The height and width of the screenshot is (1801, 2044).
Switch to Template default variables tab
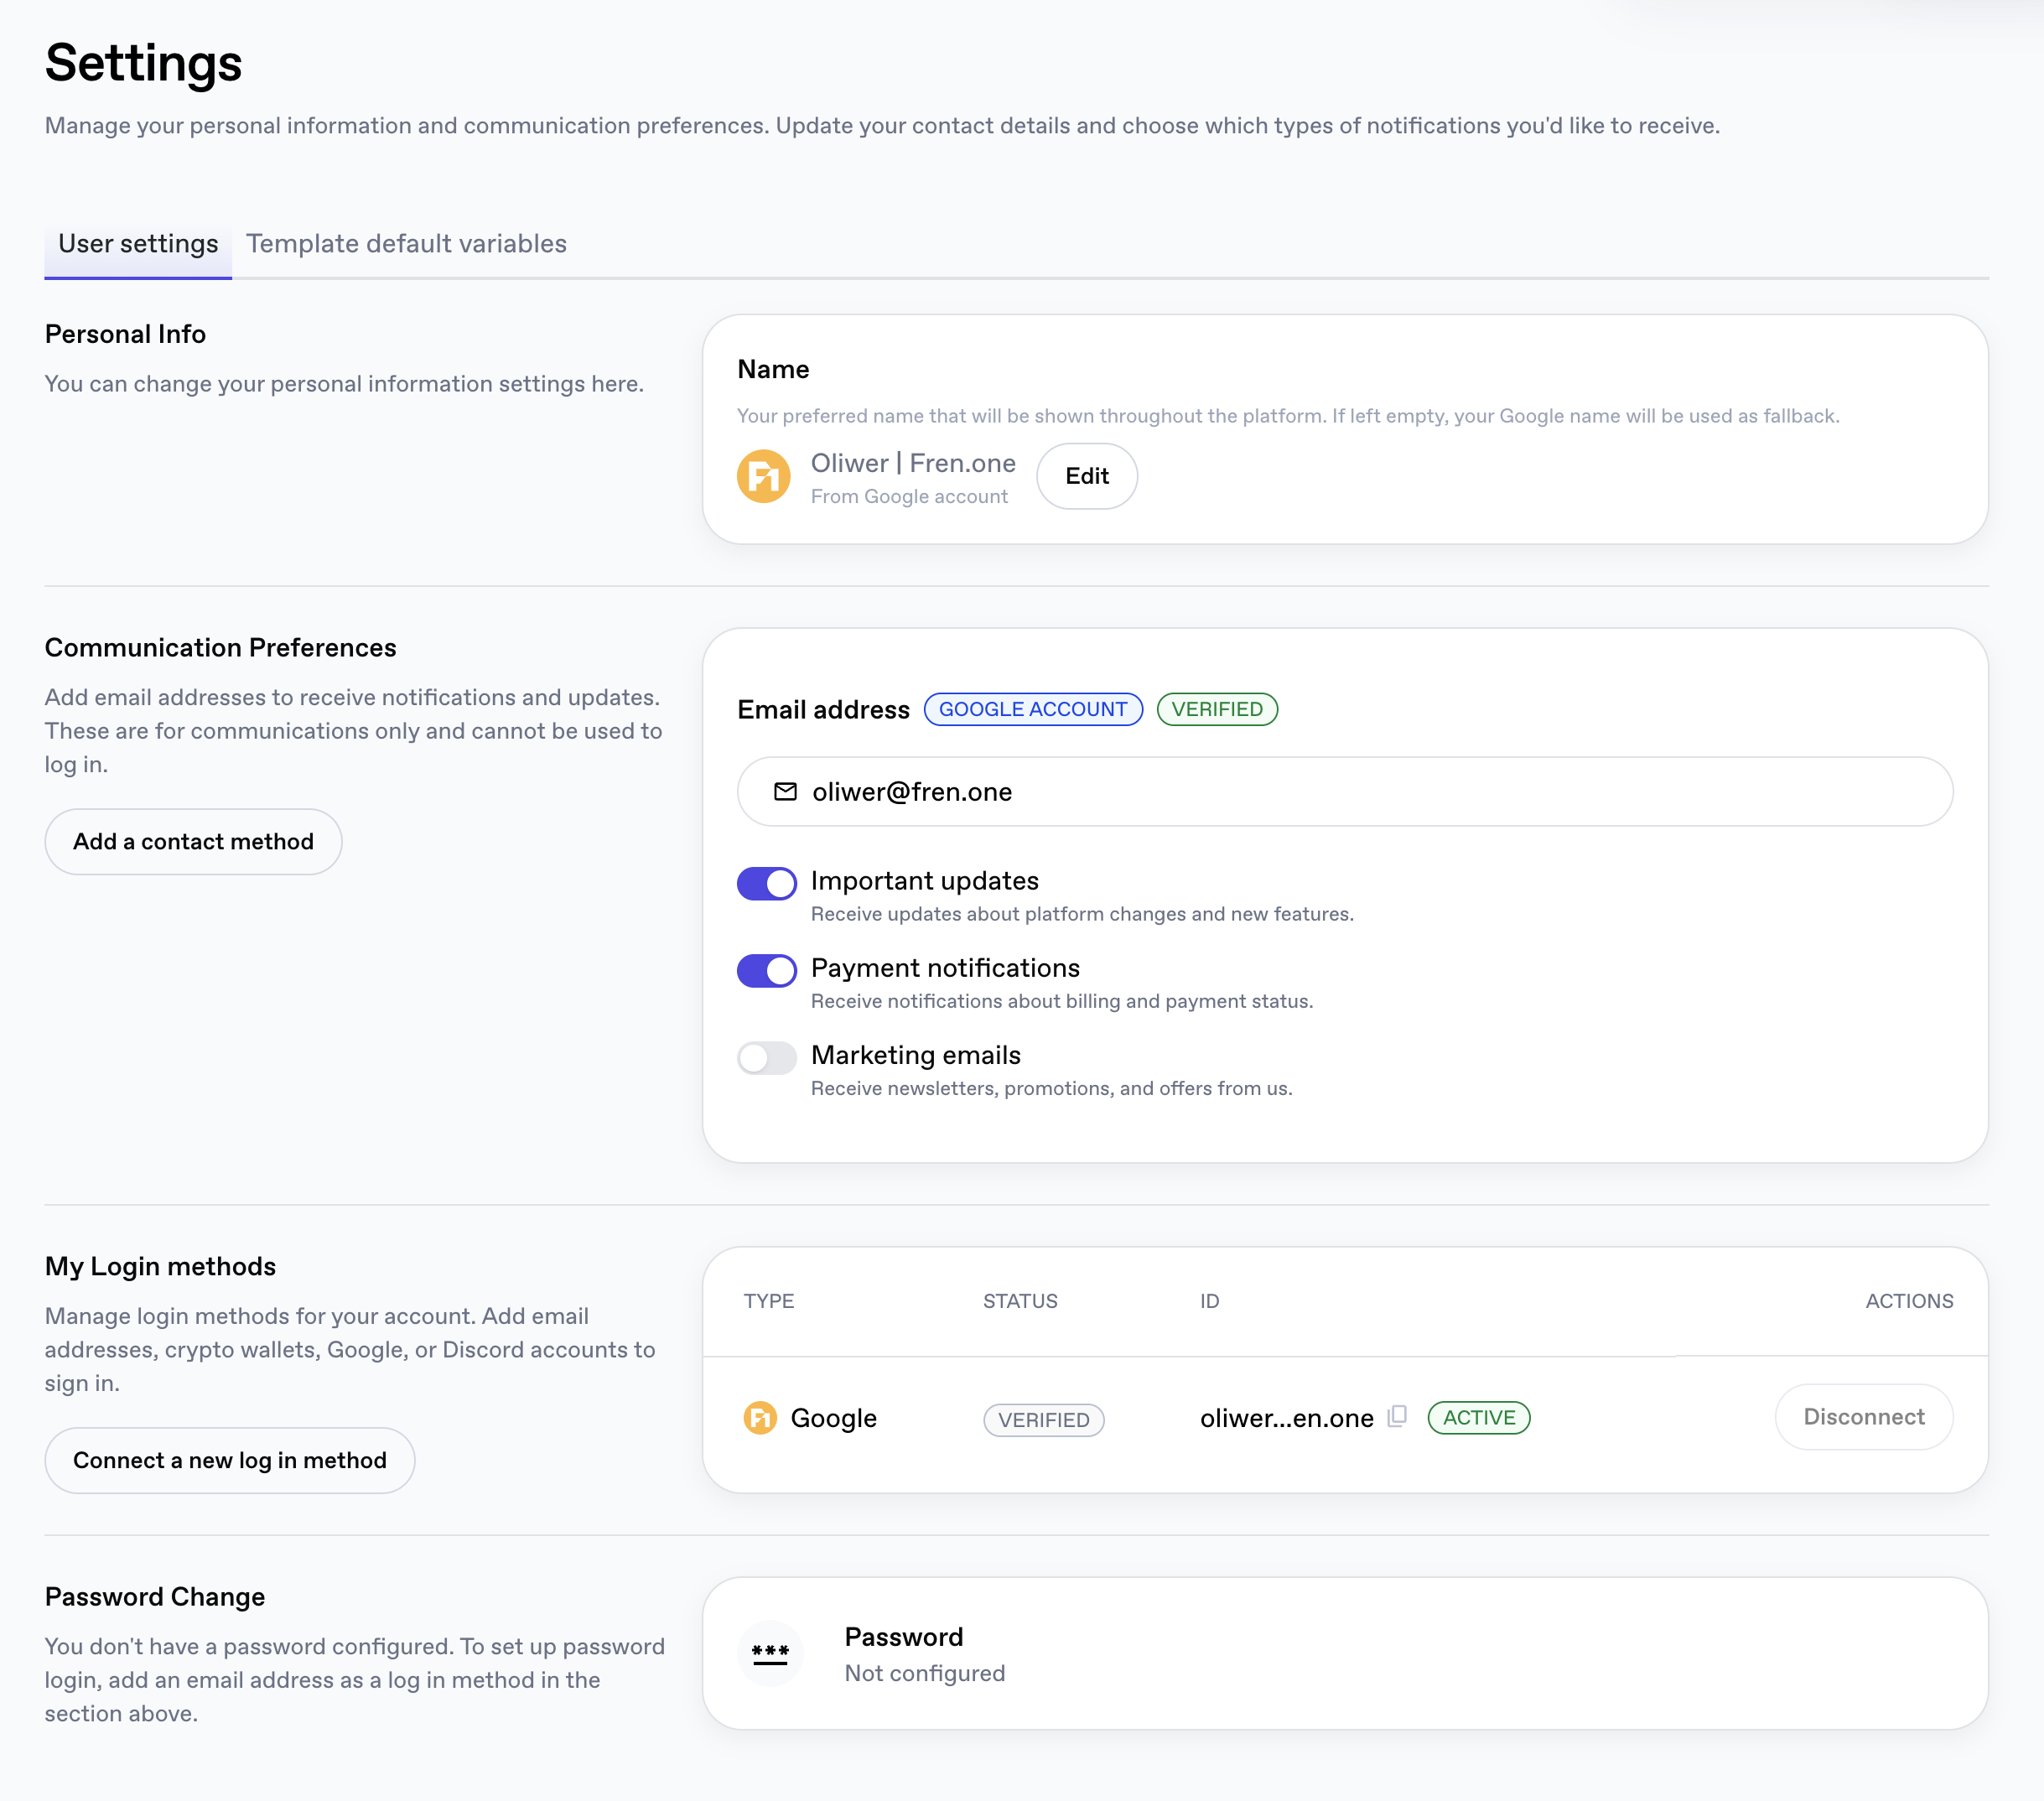tap(406, 244)
